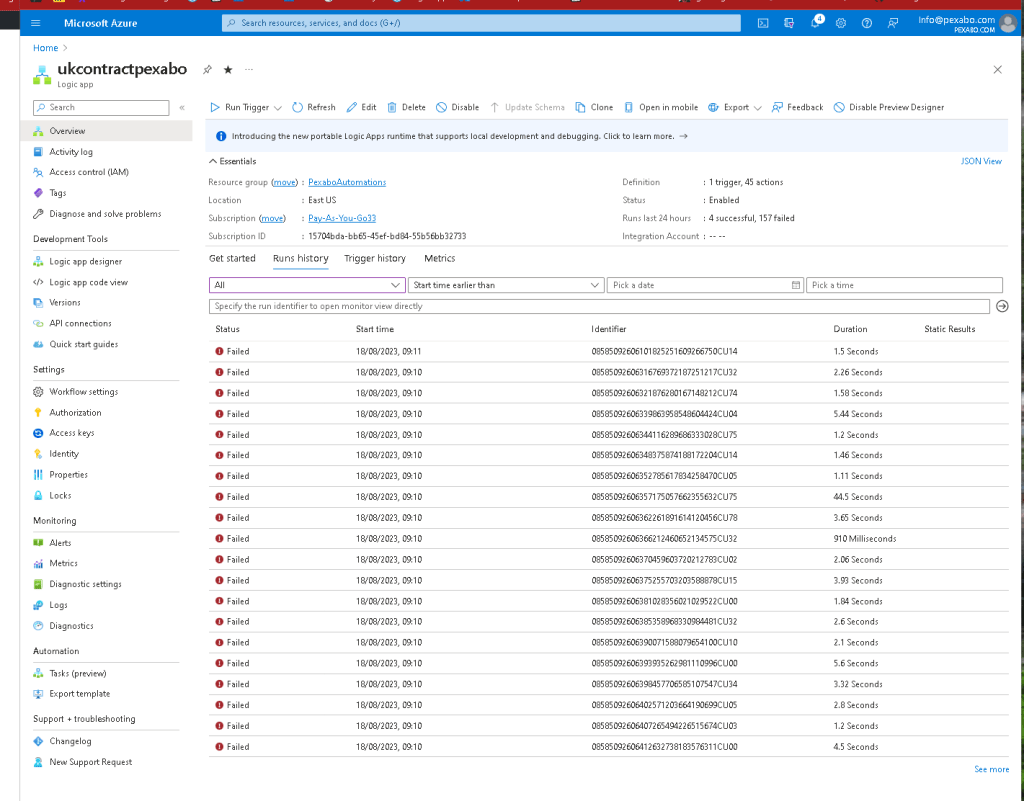Open the more options ellipsis beside title
Viewport: 1024px width, 801px height.
pos(249,69)
